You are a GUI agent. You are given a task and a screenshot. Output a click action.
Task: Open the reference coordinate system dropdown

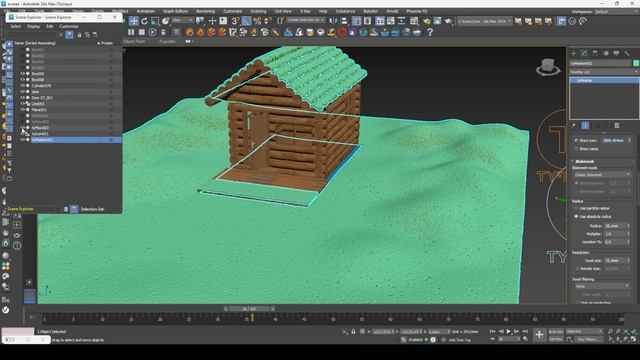click(x=182, y=20)
